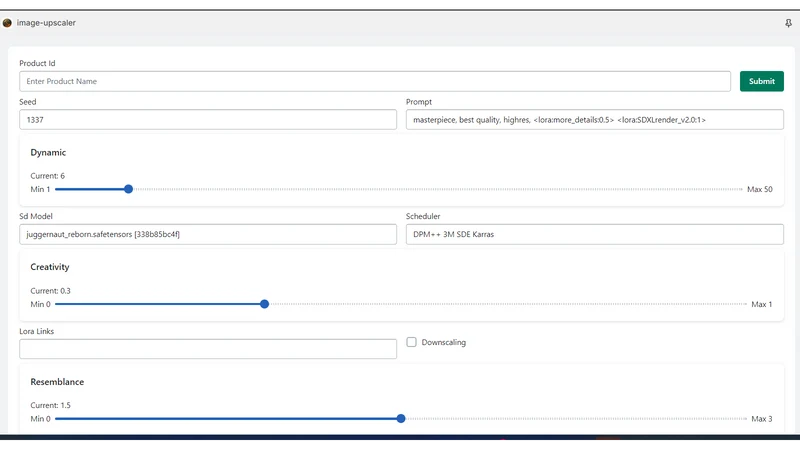Image resolution: width=800 pixels, height=450 pixels.
Task: Click the Resemblance slider handle
Action: 401,418
